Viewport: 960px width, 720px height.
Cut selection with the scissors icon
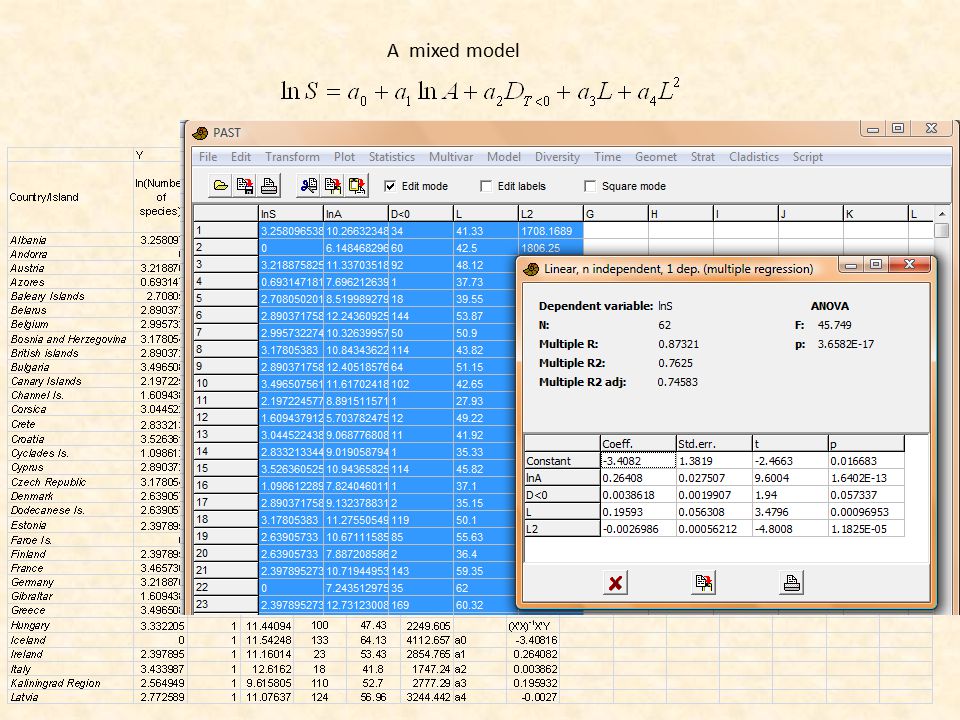(309, 186)
